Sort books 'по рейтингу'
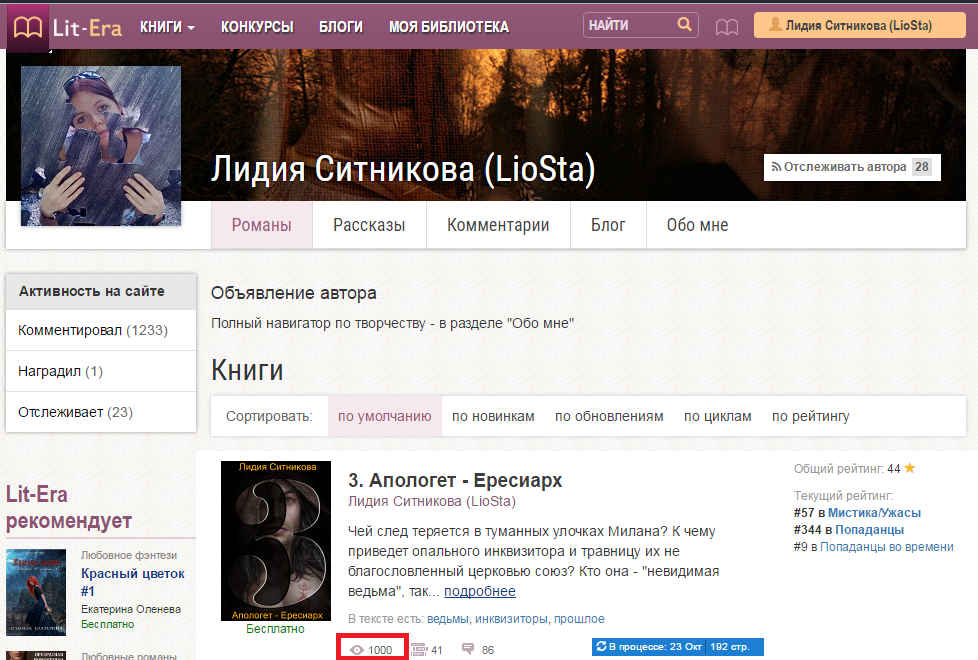Viewport: 978px width, 660px height. coord(810,416)
